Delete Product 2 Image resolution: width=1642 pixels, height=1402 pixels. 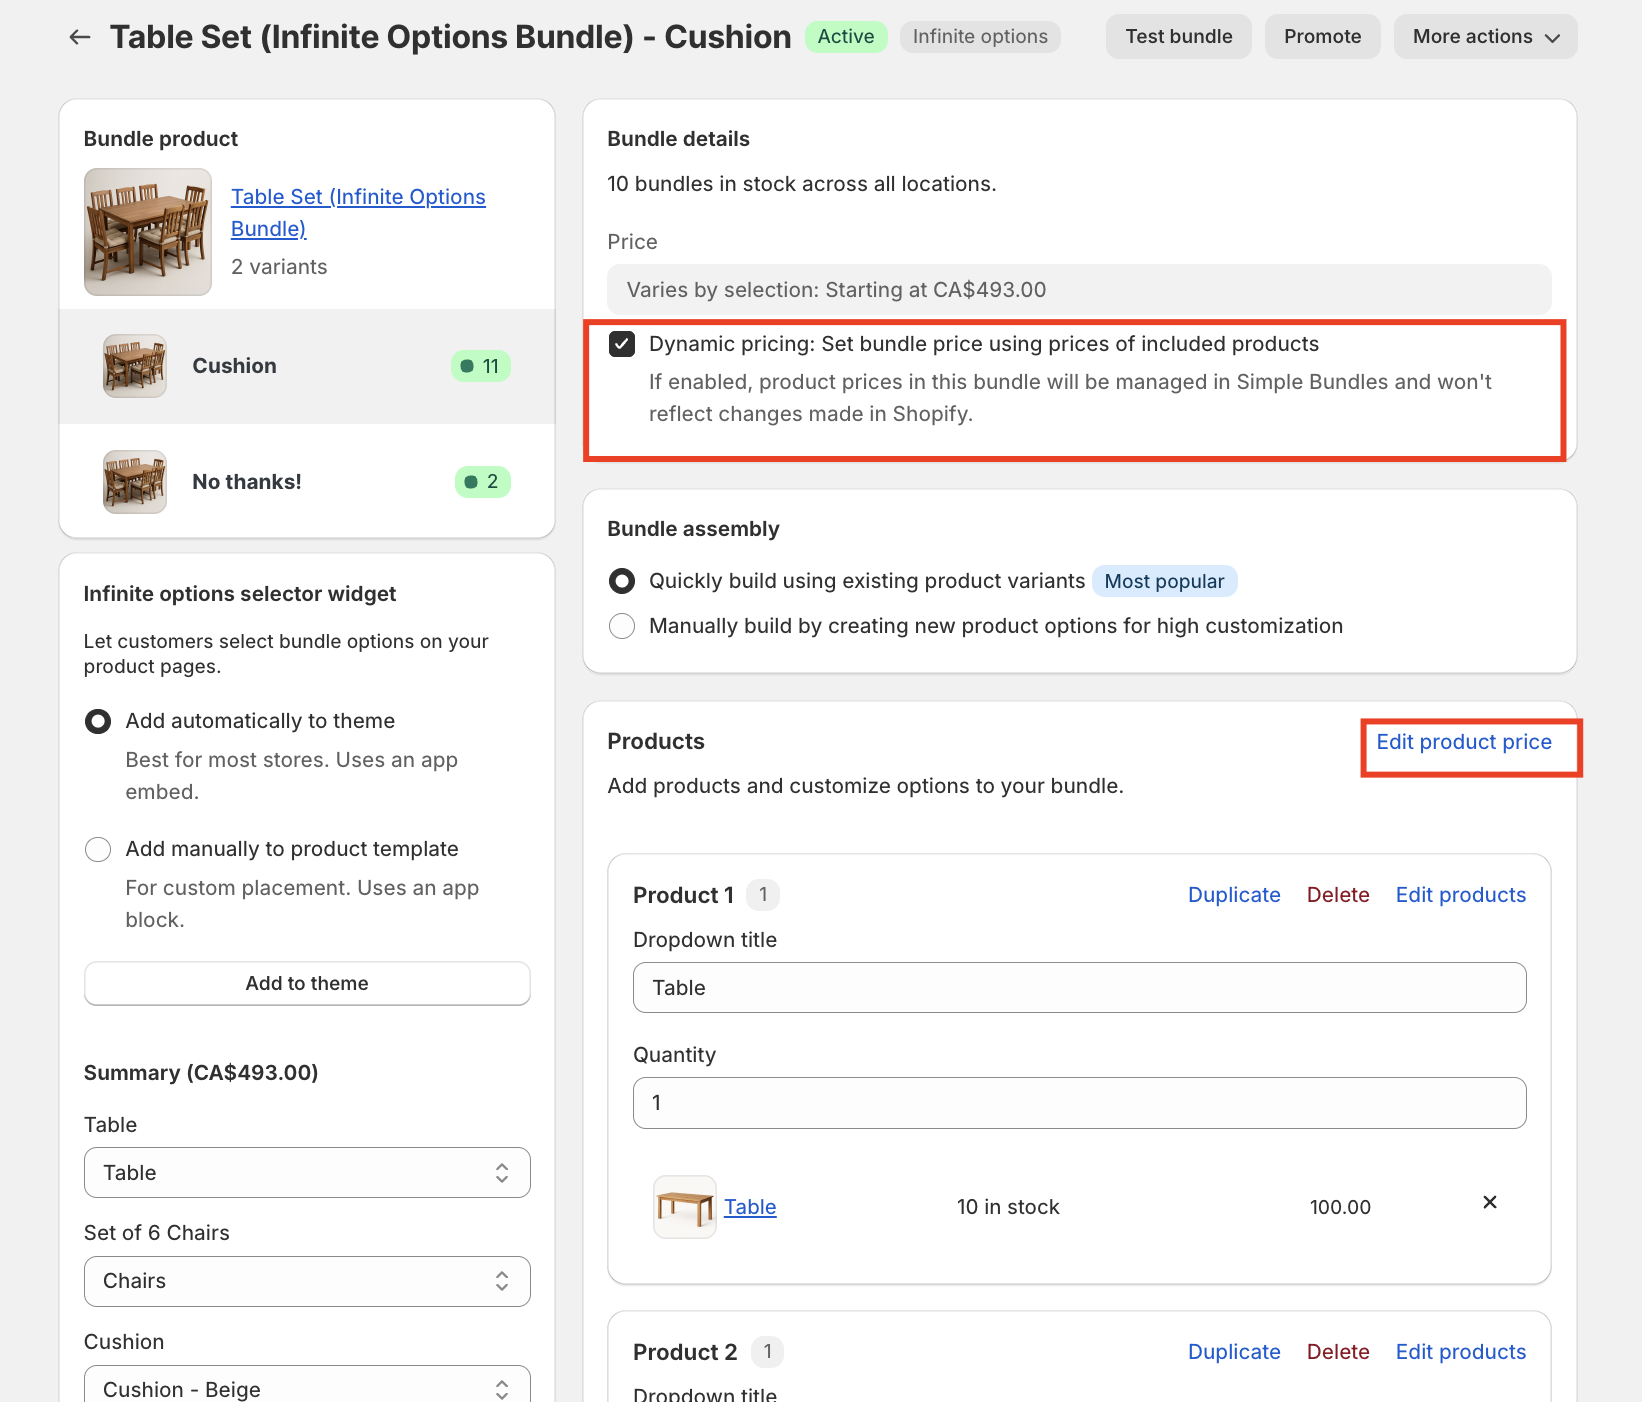click(1338, 1352)
